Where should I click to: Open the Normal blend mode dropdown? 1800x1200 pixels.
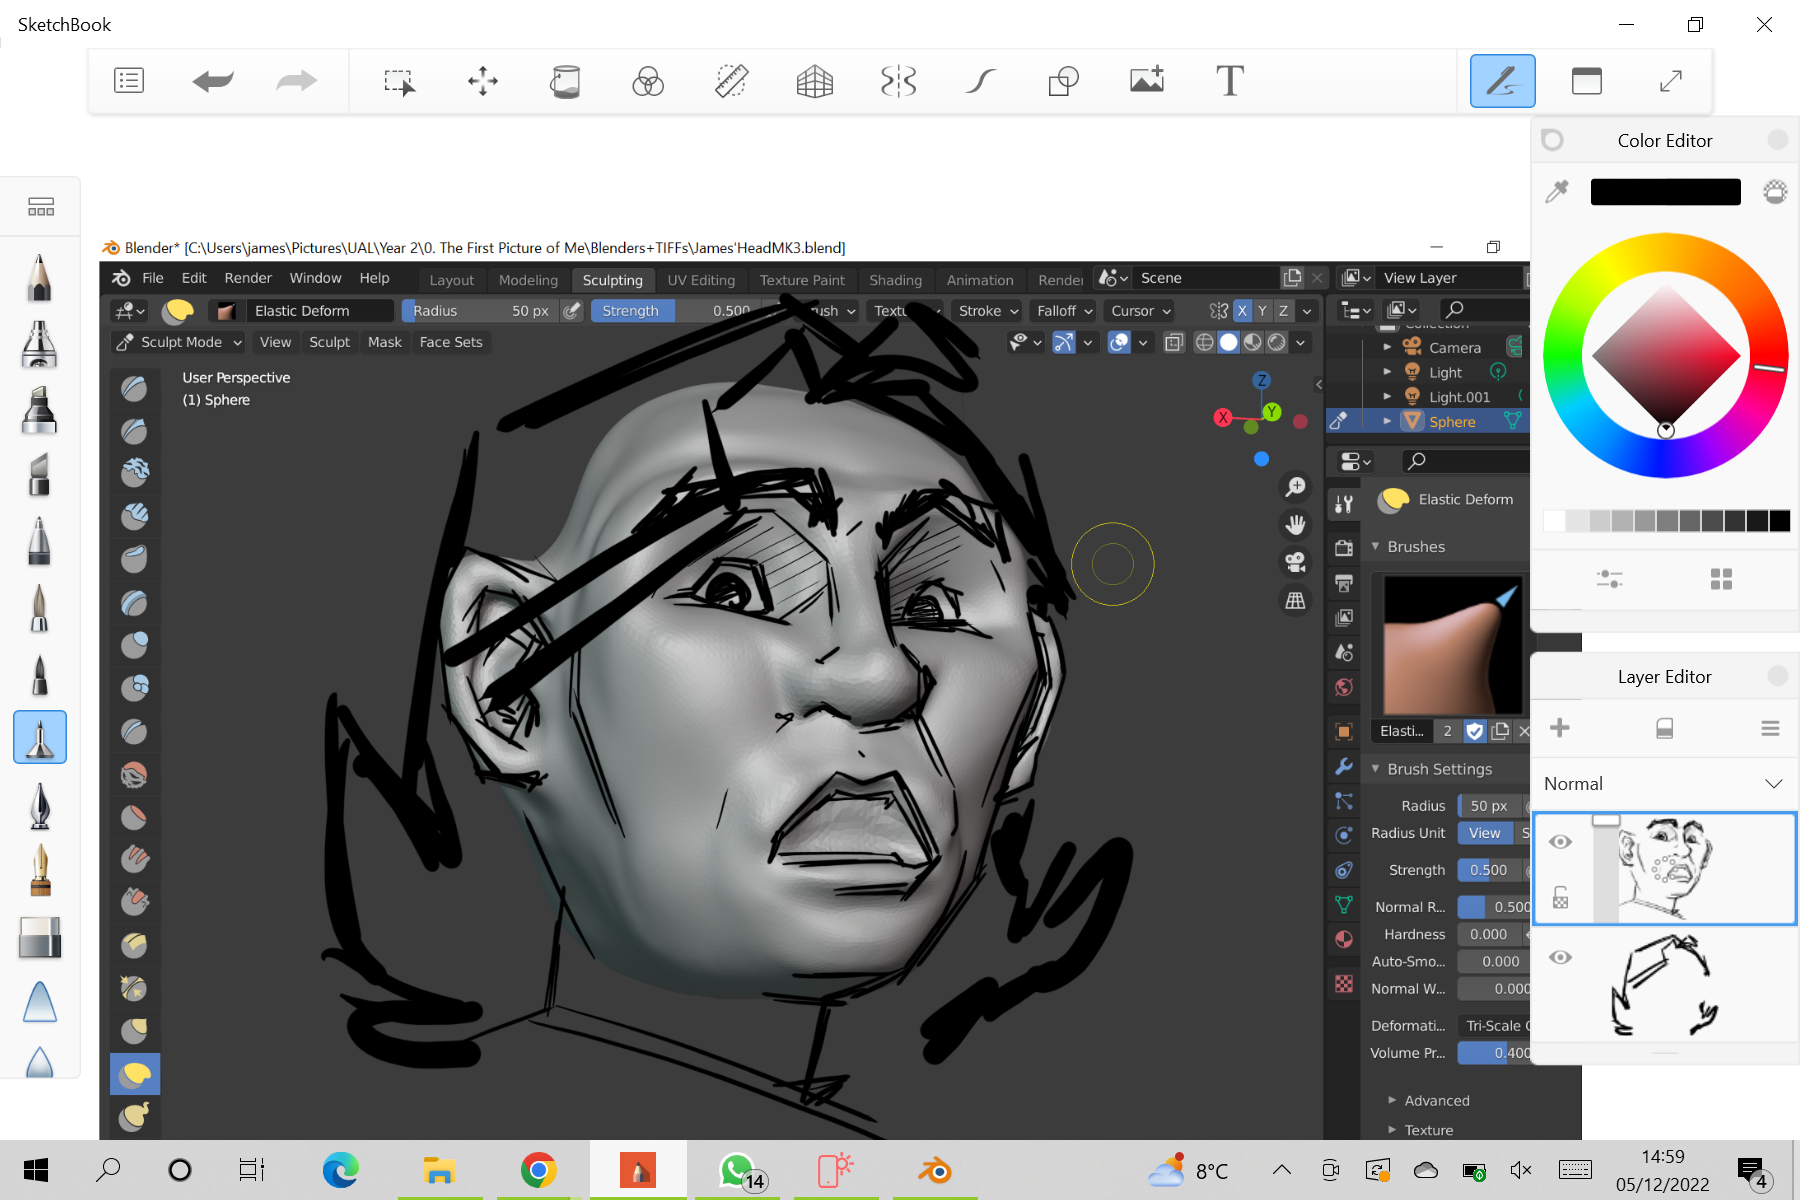(1663, 784)
